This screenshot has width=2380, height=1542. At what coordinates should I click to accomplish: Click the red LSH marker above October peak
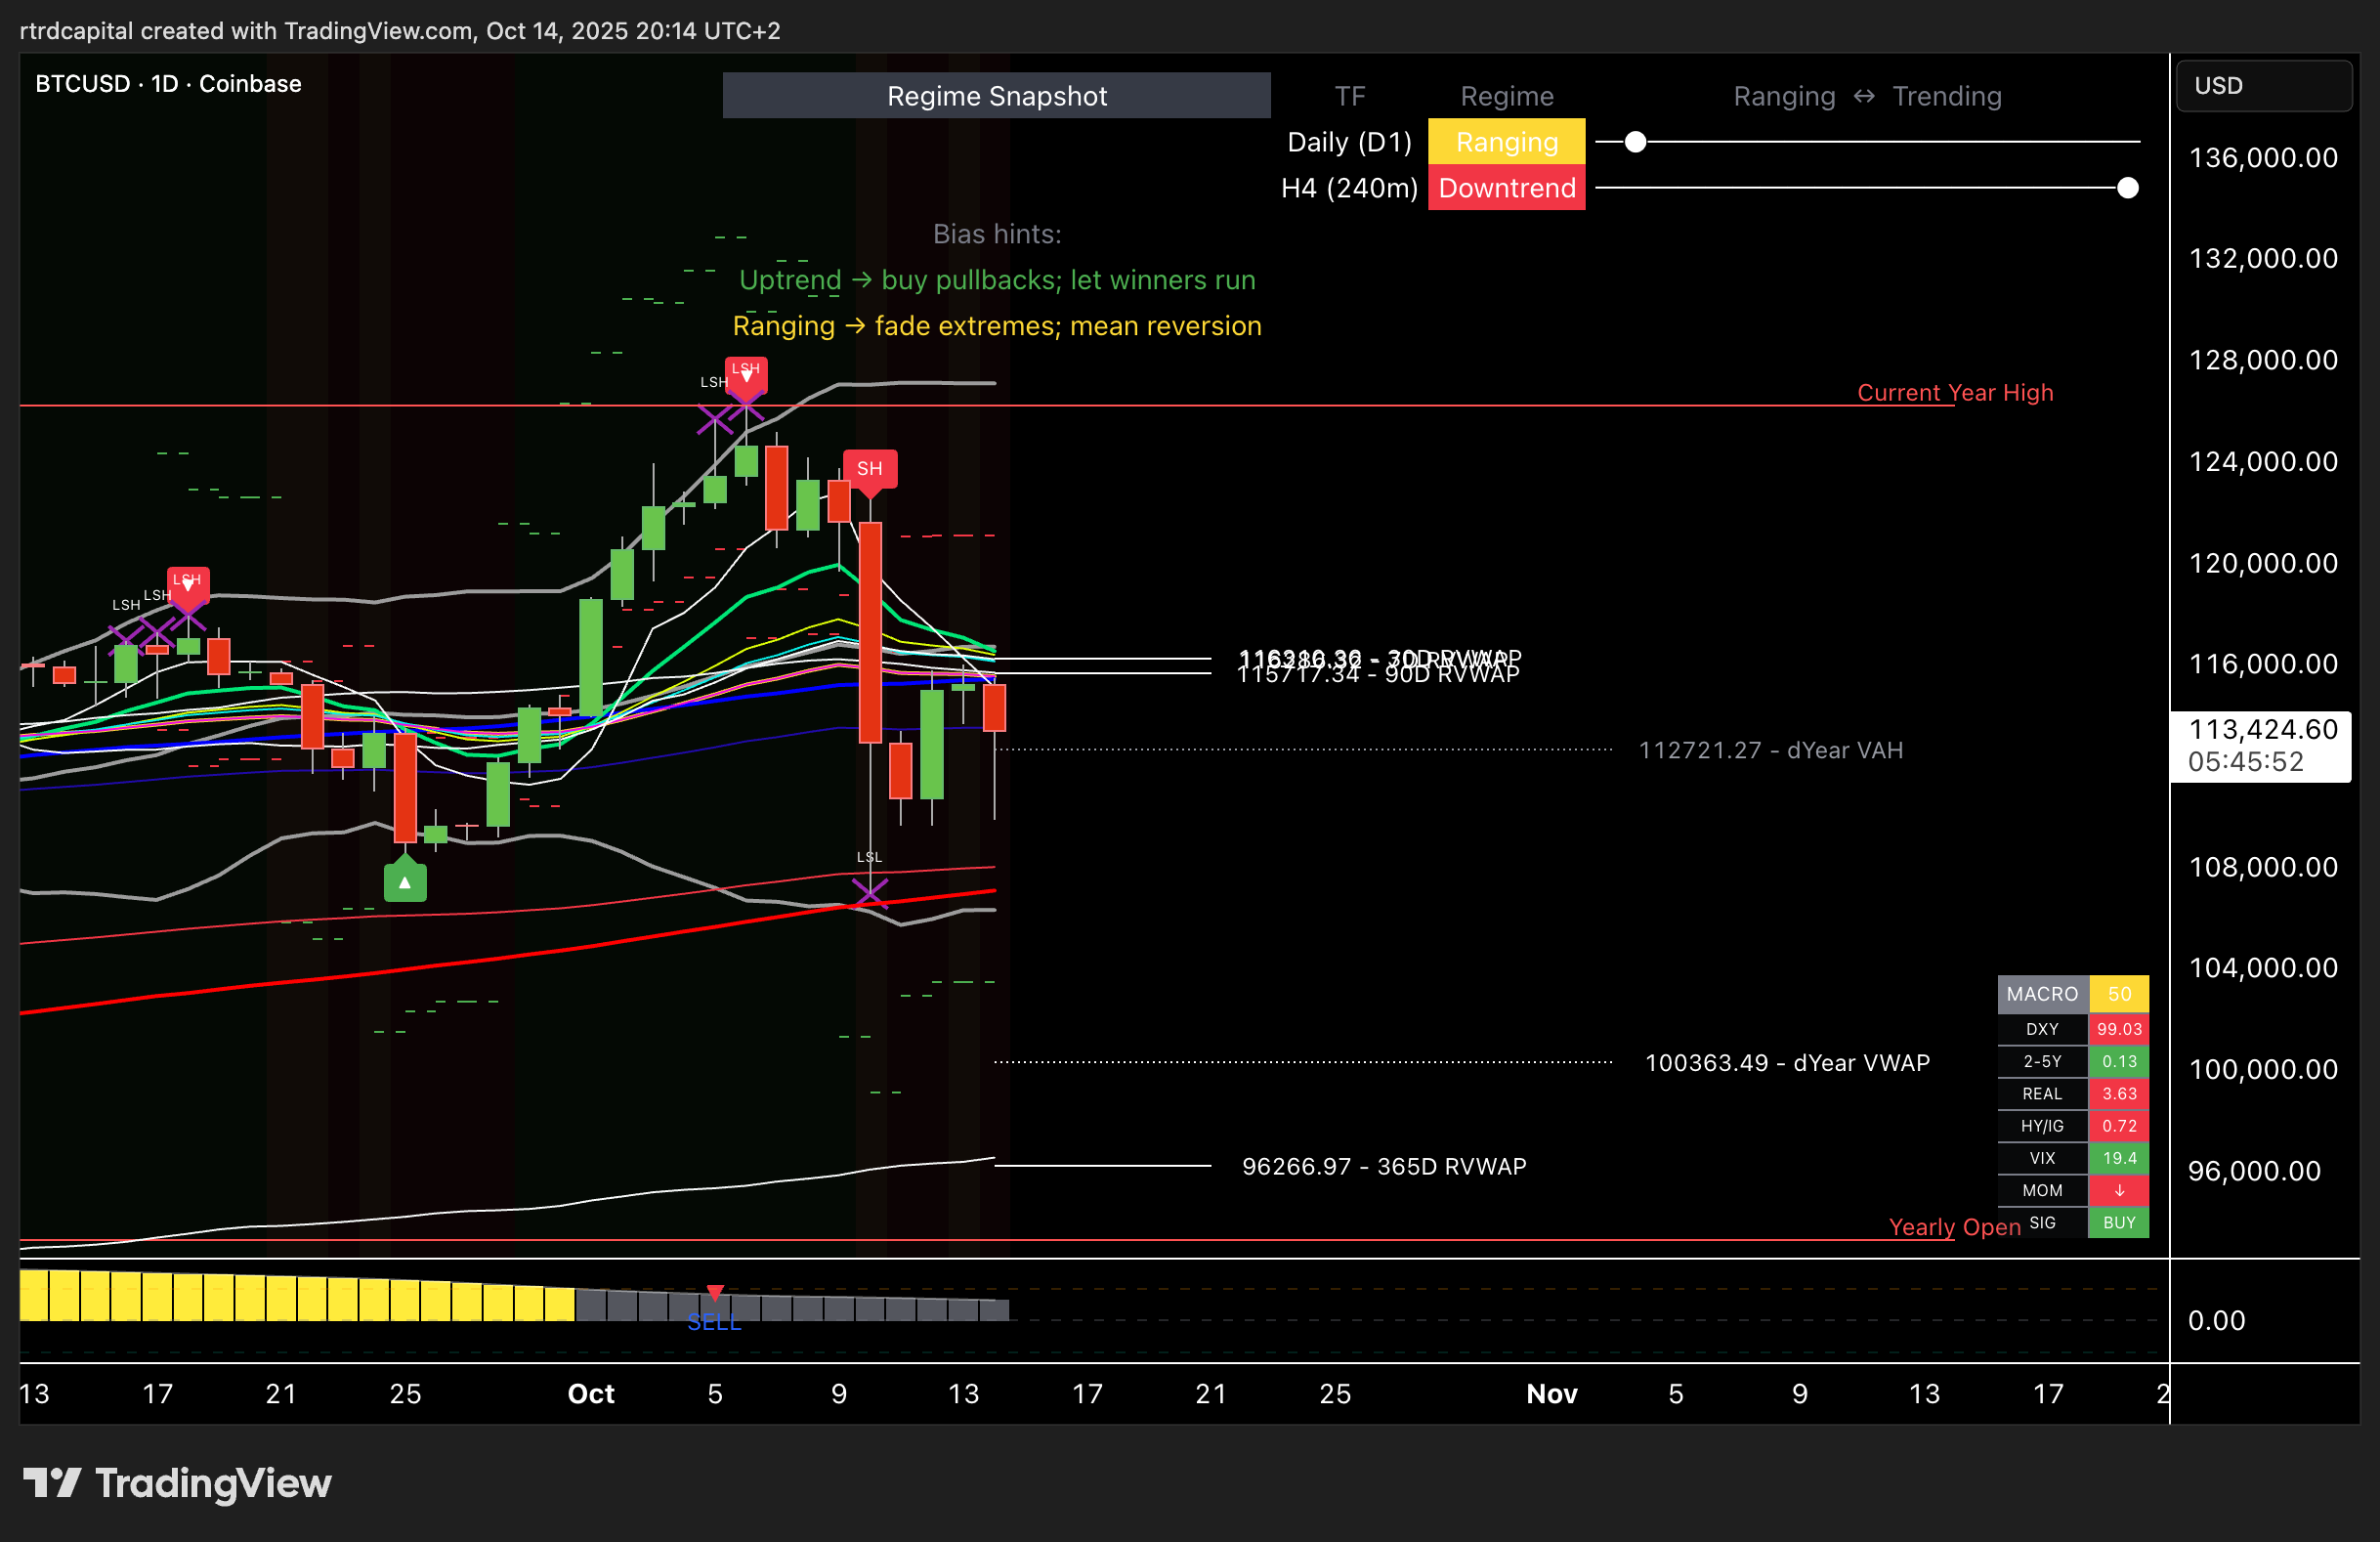[x=746, y=373]
